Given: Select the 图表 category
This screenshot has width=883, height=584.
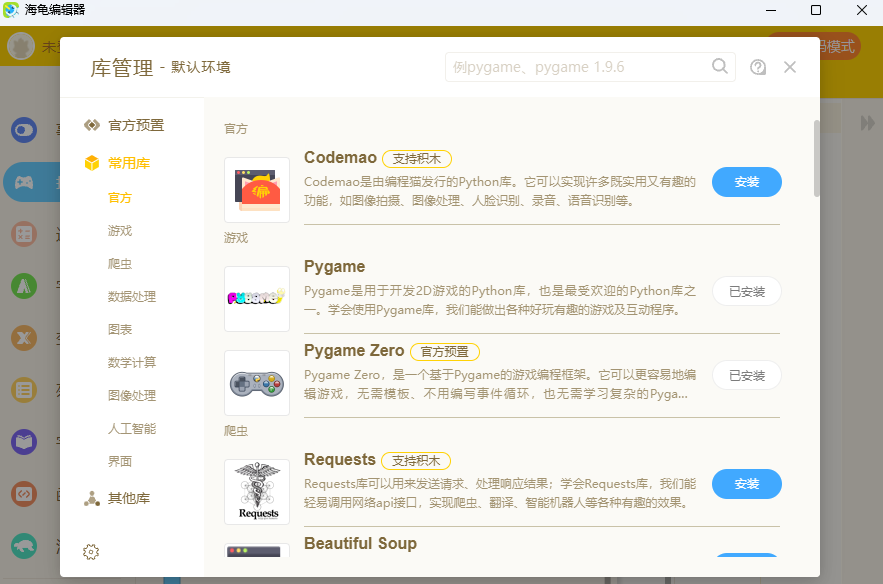Looking at the screenshot, I should pos(120,329).
